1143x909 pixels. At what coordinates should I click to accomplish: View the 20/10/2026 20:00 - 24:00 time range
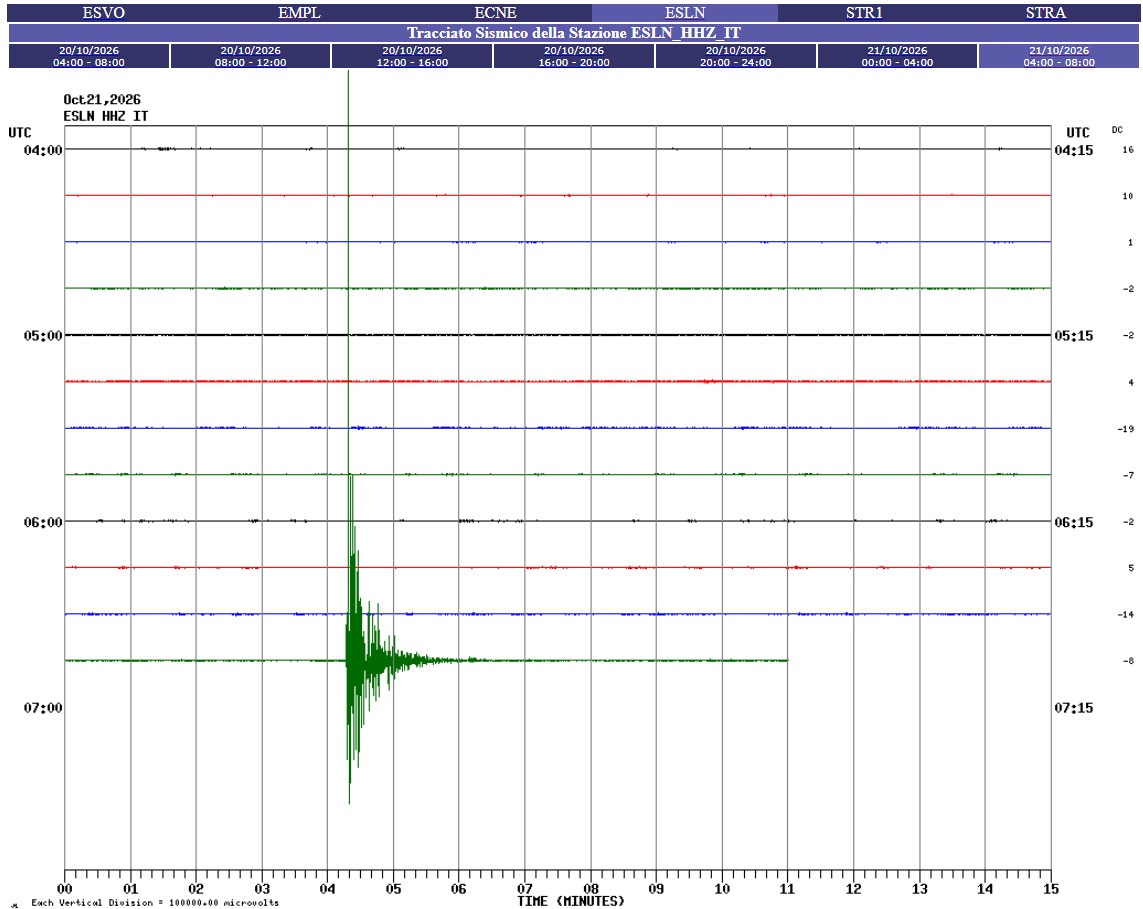(x=736, y=56)
